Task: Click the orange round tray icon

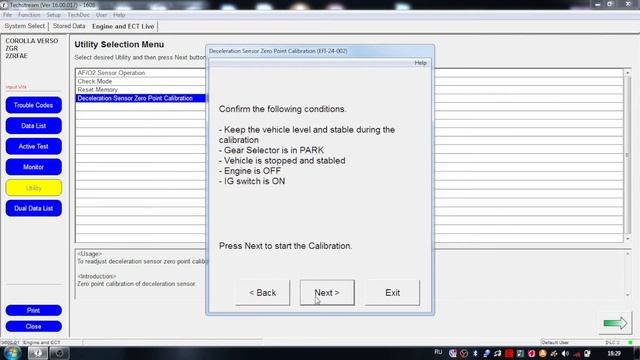Action: point(542,353)
